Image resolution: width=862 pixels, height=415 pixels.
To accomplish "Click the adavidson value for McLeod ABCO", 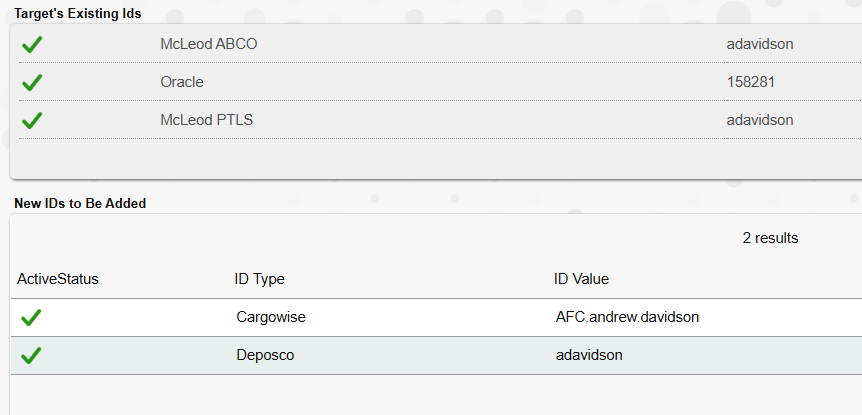I will 760,44.
